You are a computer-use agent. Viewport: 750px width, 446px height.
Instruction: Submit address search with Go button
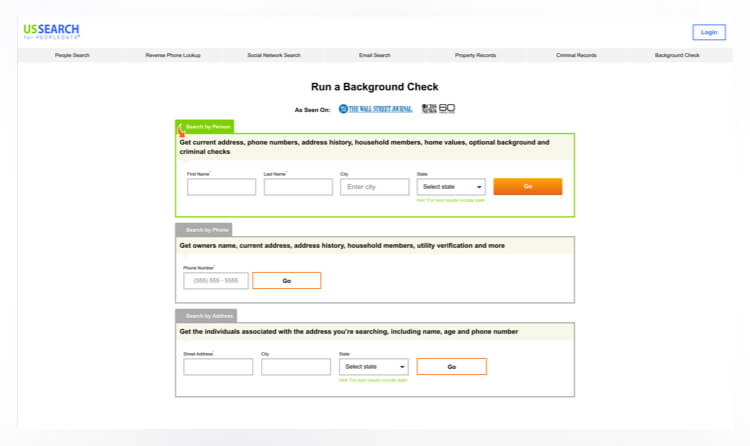[x=451, y=367]
